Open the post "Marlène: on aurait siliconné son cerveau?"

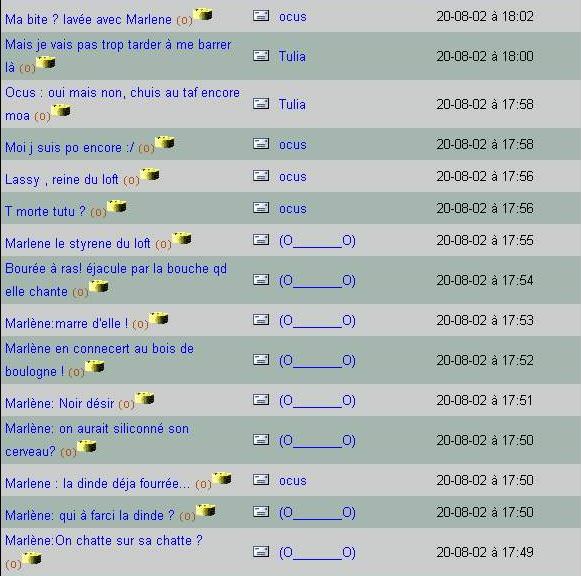[x=97, y=440]
